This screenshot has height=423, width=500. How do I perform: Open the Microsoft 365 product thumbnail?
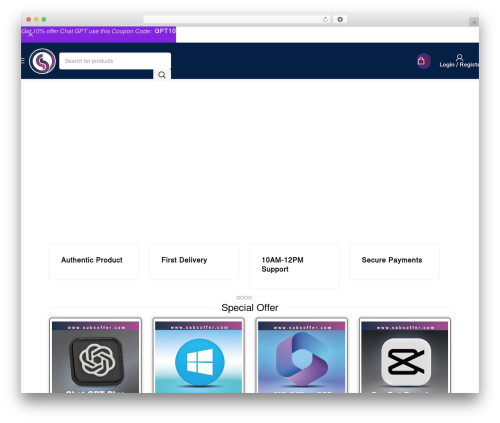tap(302, 356)
